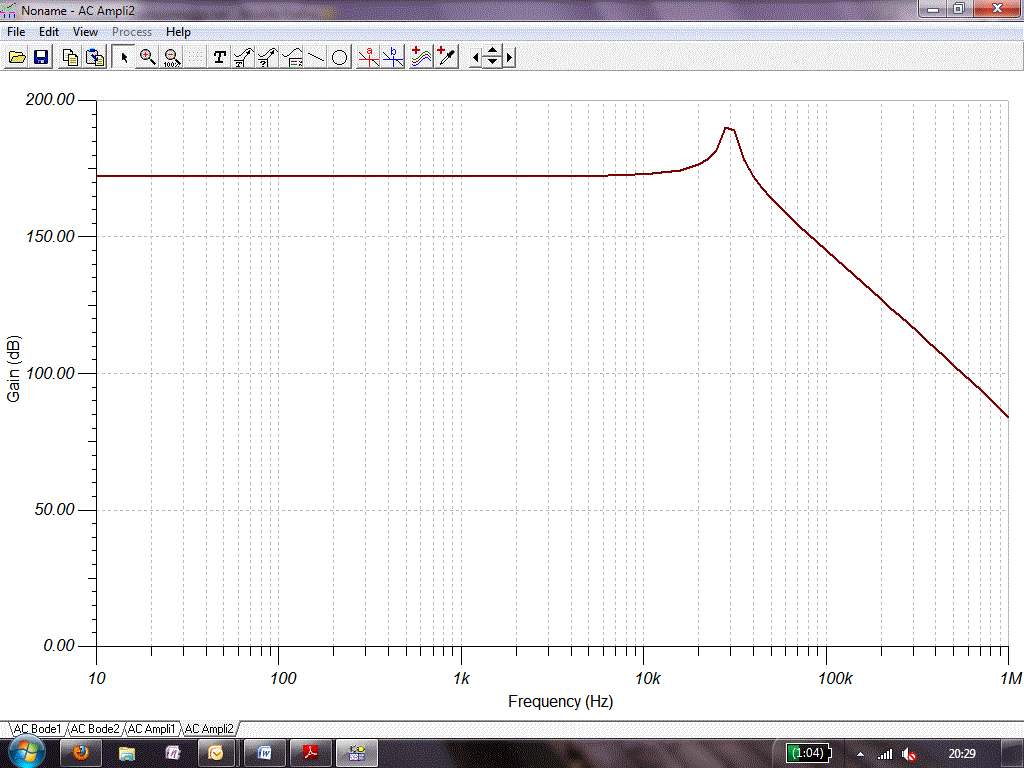Click the muted volume speaker tray icon
Image resolution: width=1024 pixels, height=768 pixels.
[909, 754]
